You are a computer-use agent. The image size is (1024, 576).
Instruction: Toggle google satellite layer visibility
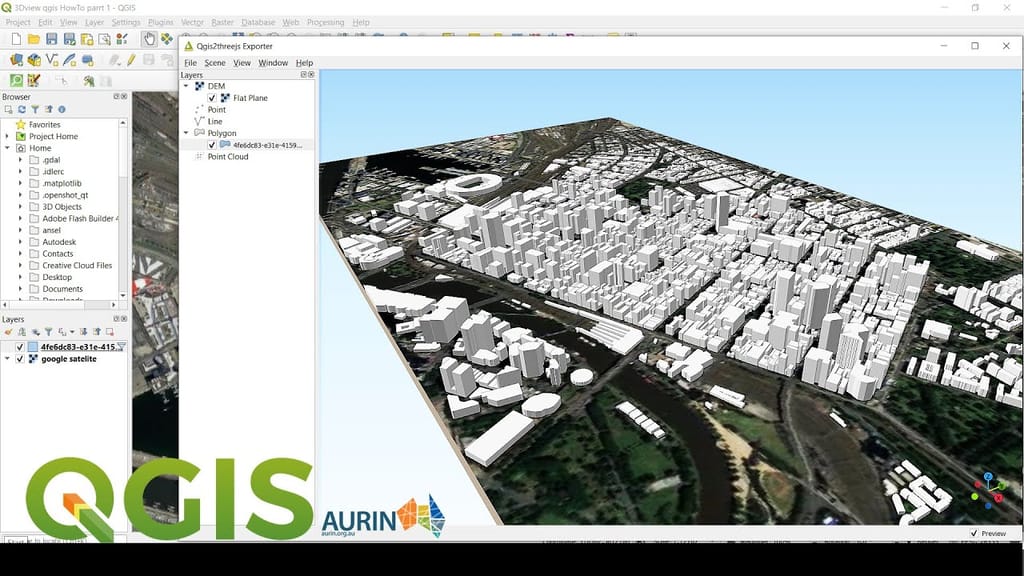click(20, 358)
